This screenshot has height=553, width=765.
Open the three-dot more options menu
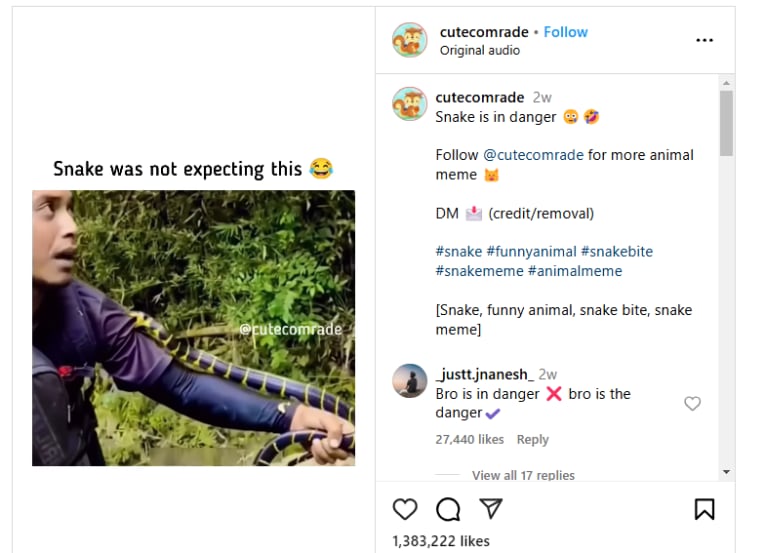(705, 40)
